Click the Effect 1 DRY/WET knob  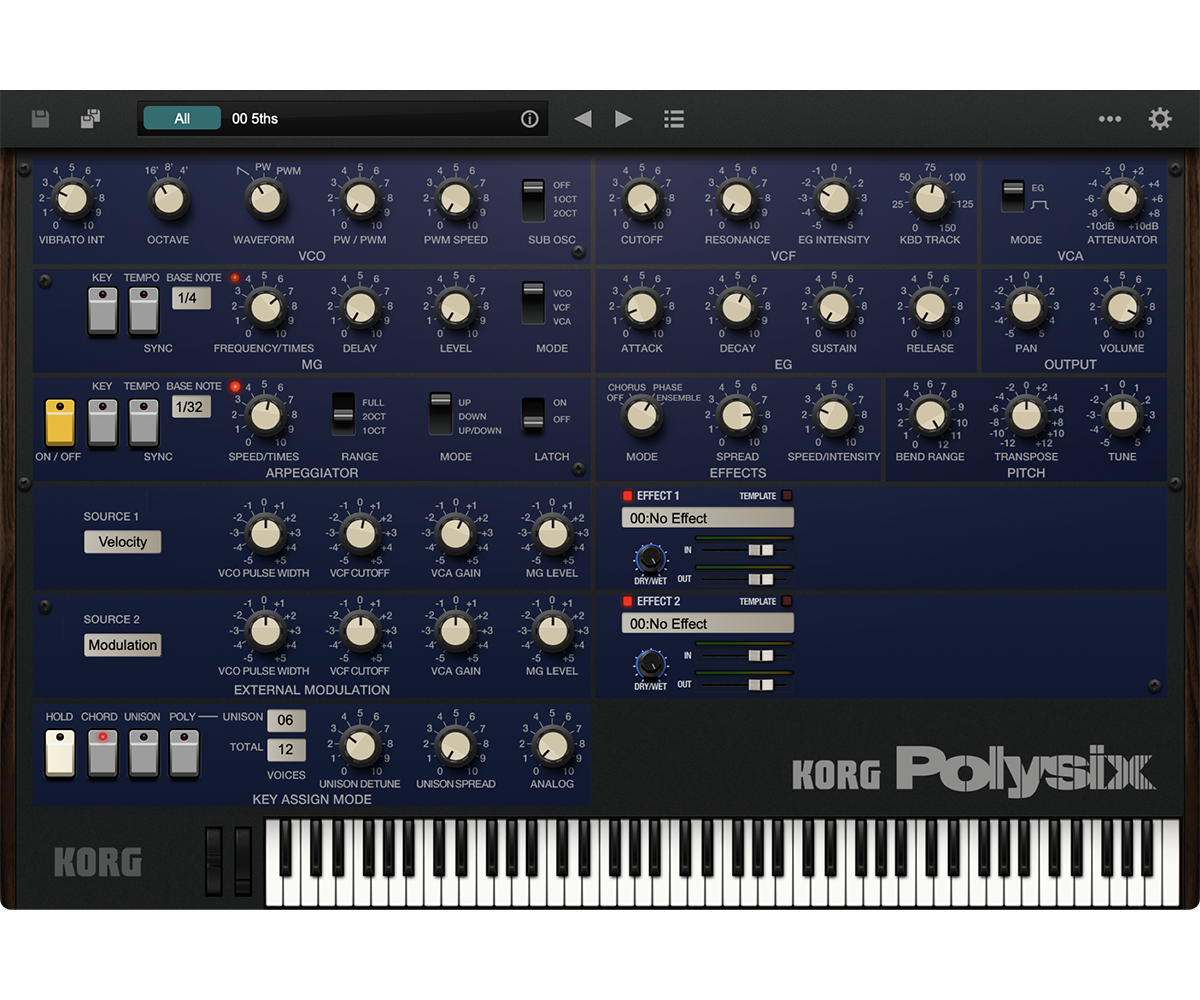click(651, 560)
